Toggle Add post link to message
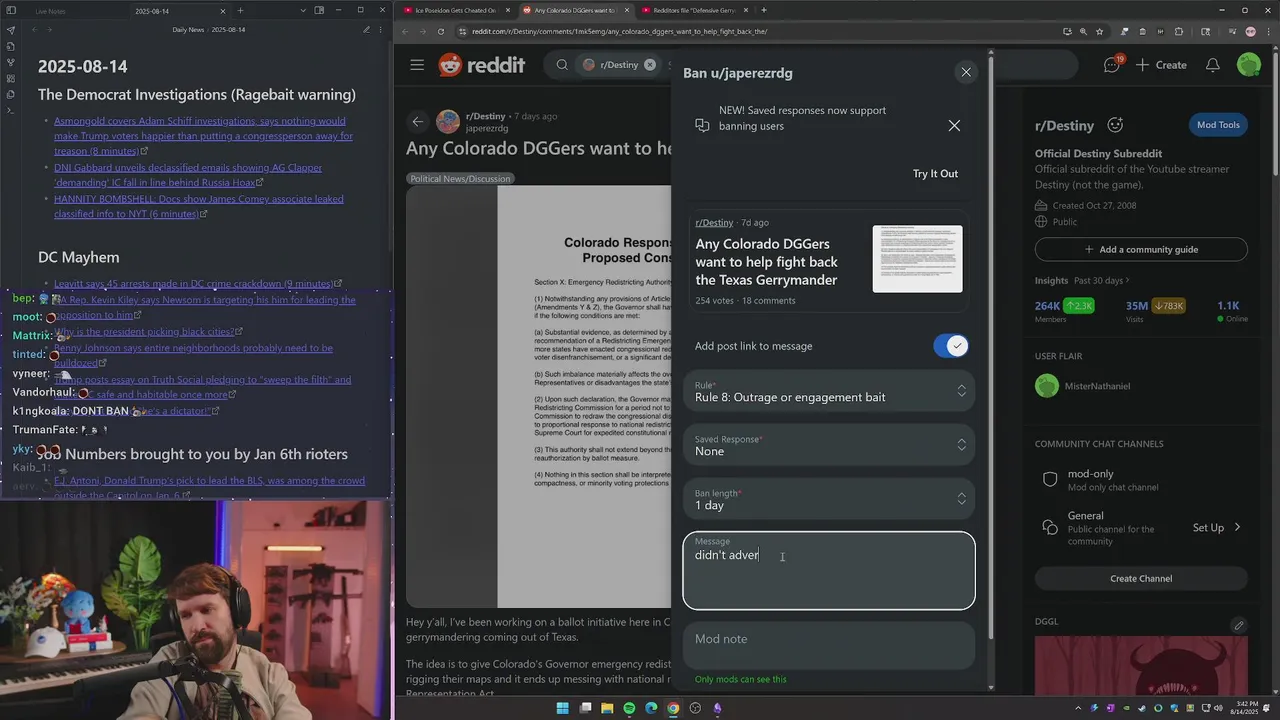The height and width of the screenshot is (720, 1280). point(951,346)
